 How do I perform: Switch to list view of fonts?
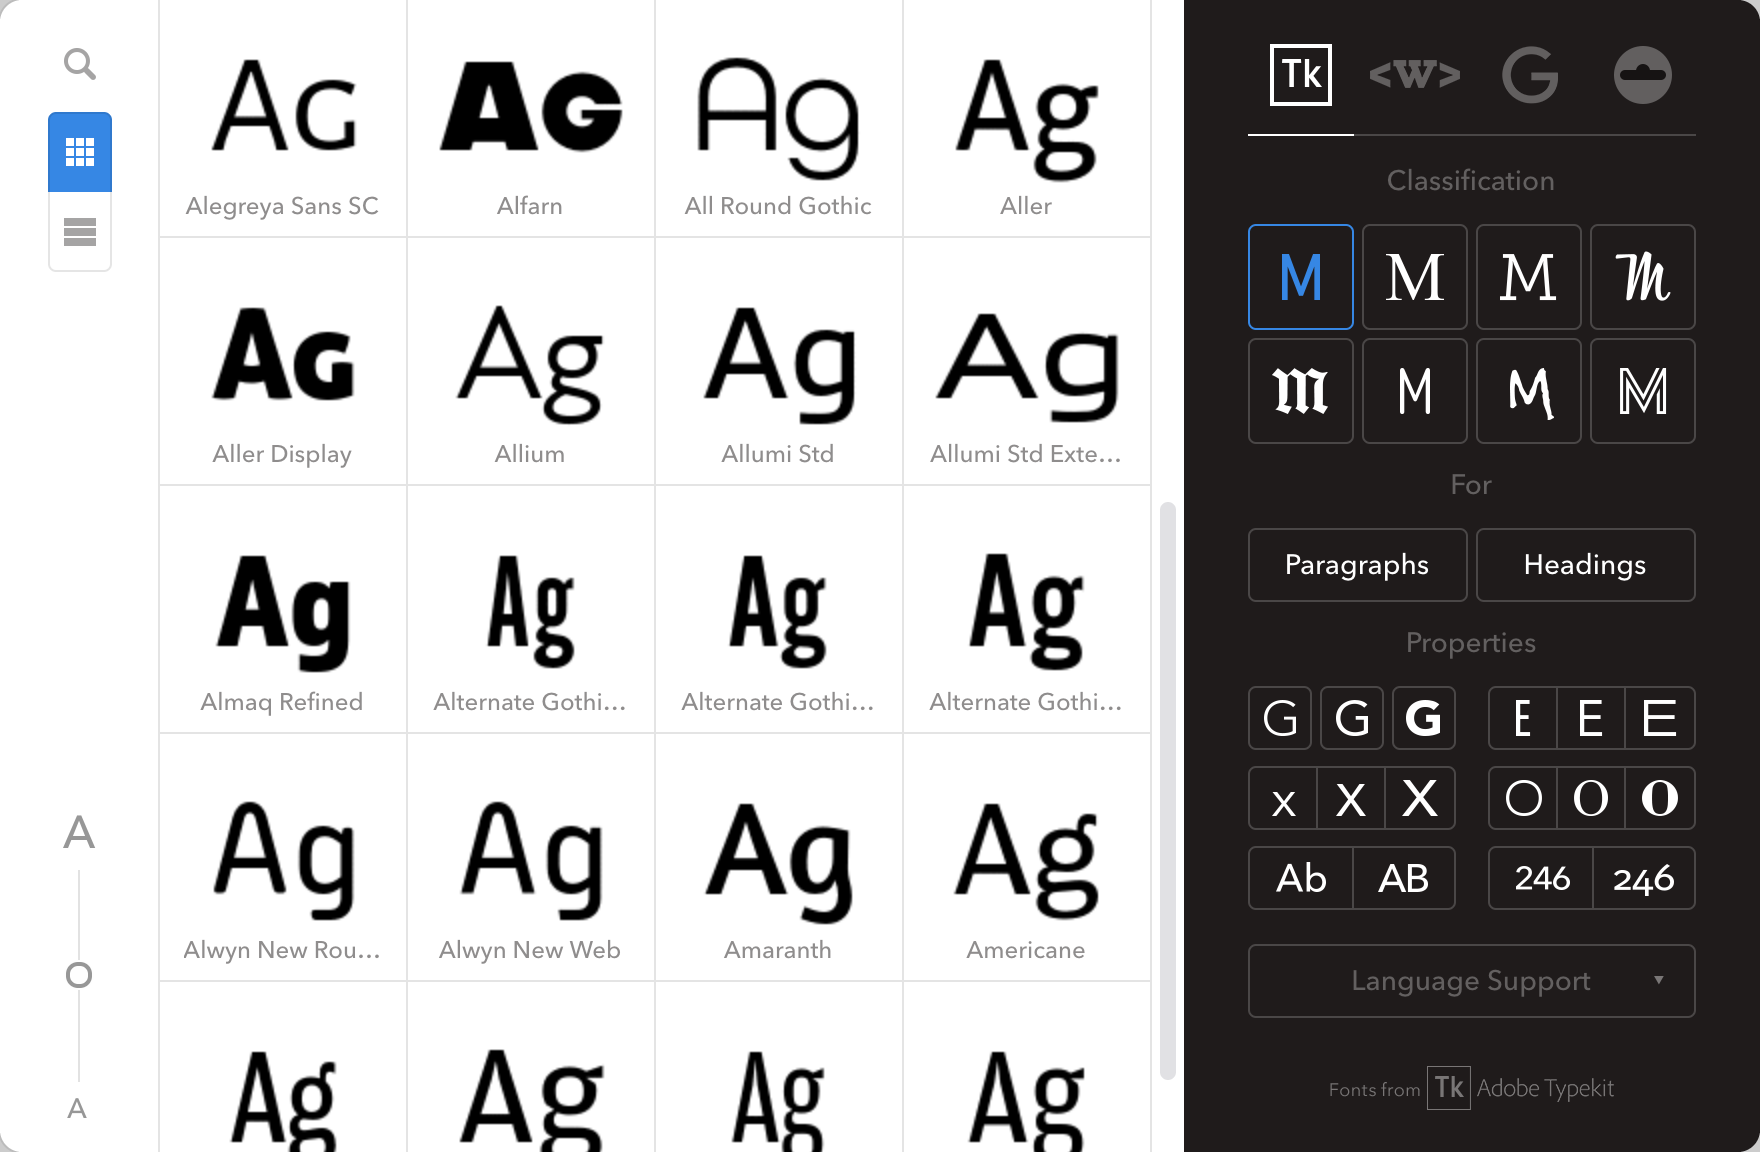coord(79,232)
